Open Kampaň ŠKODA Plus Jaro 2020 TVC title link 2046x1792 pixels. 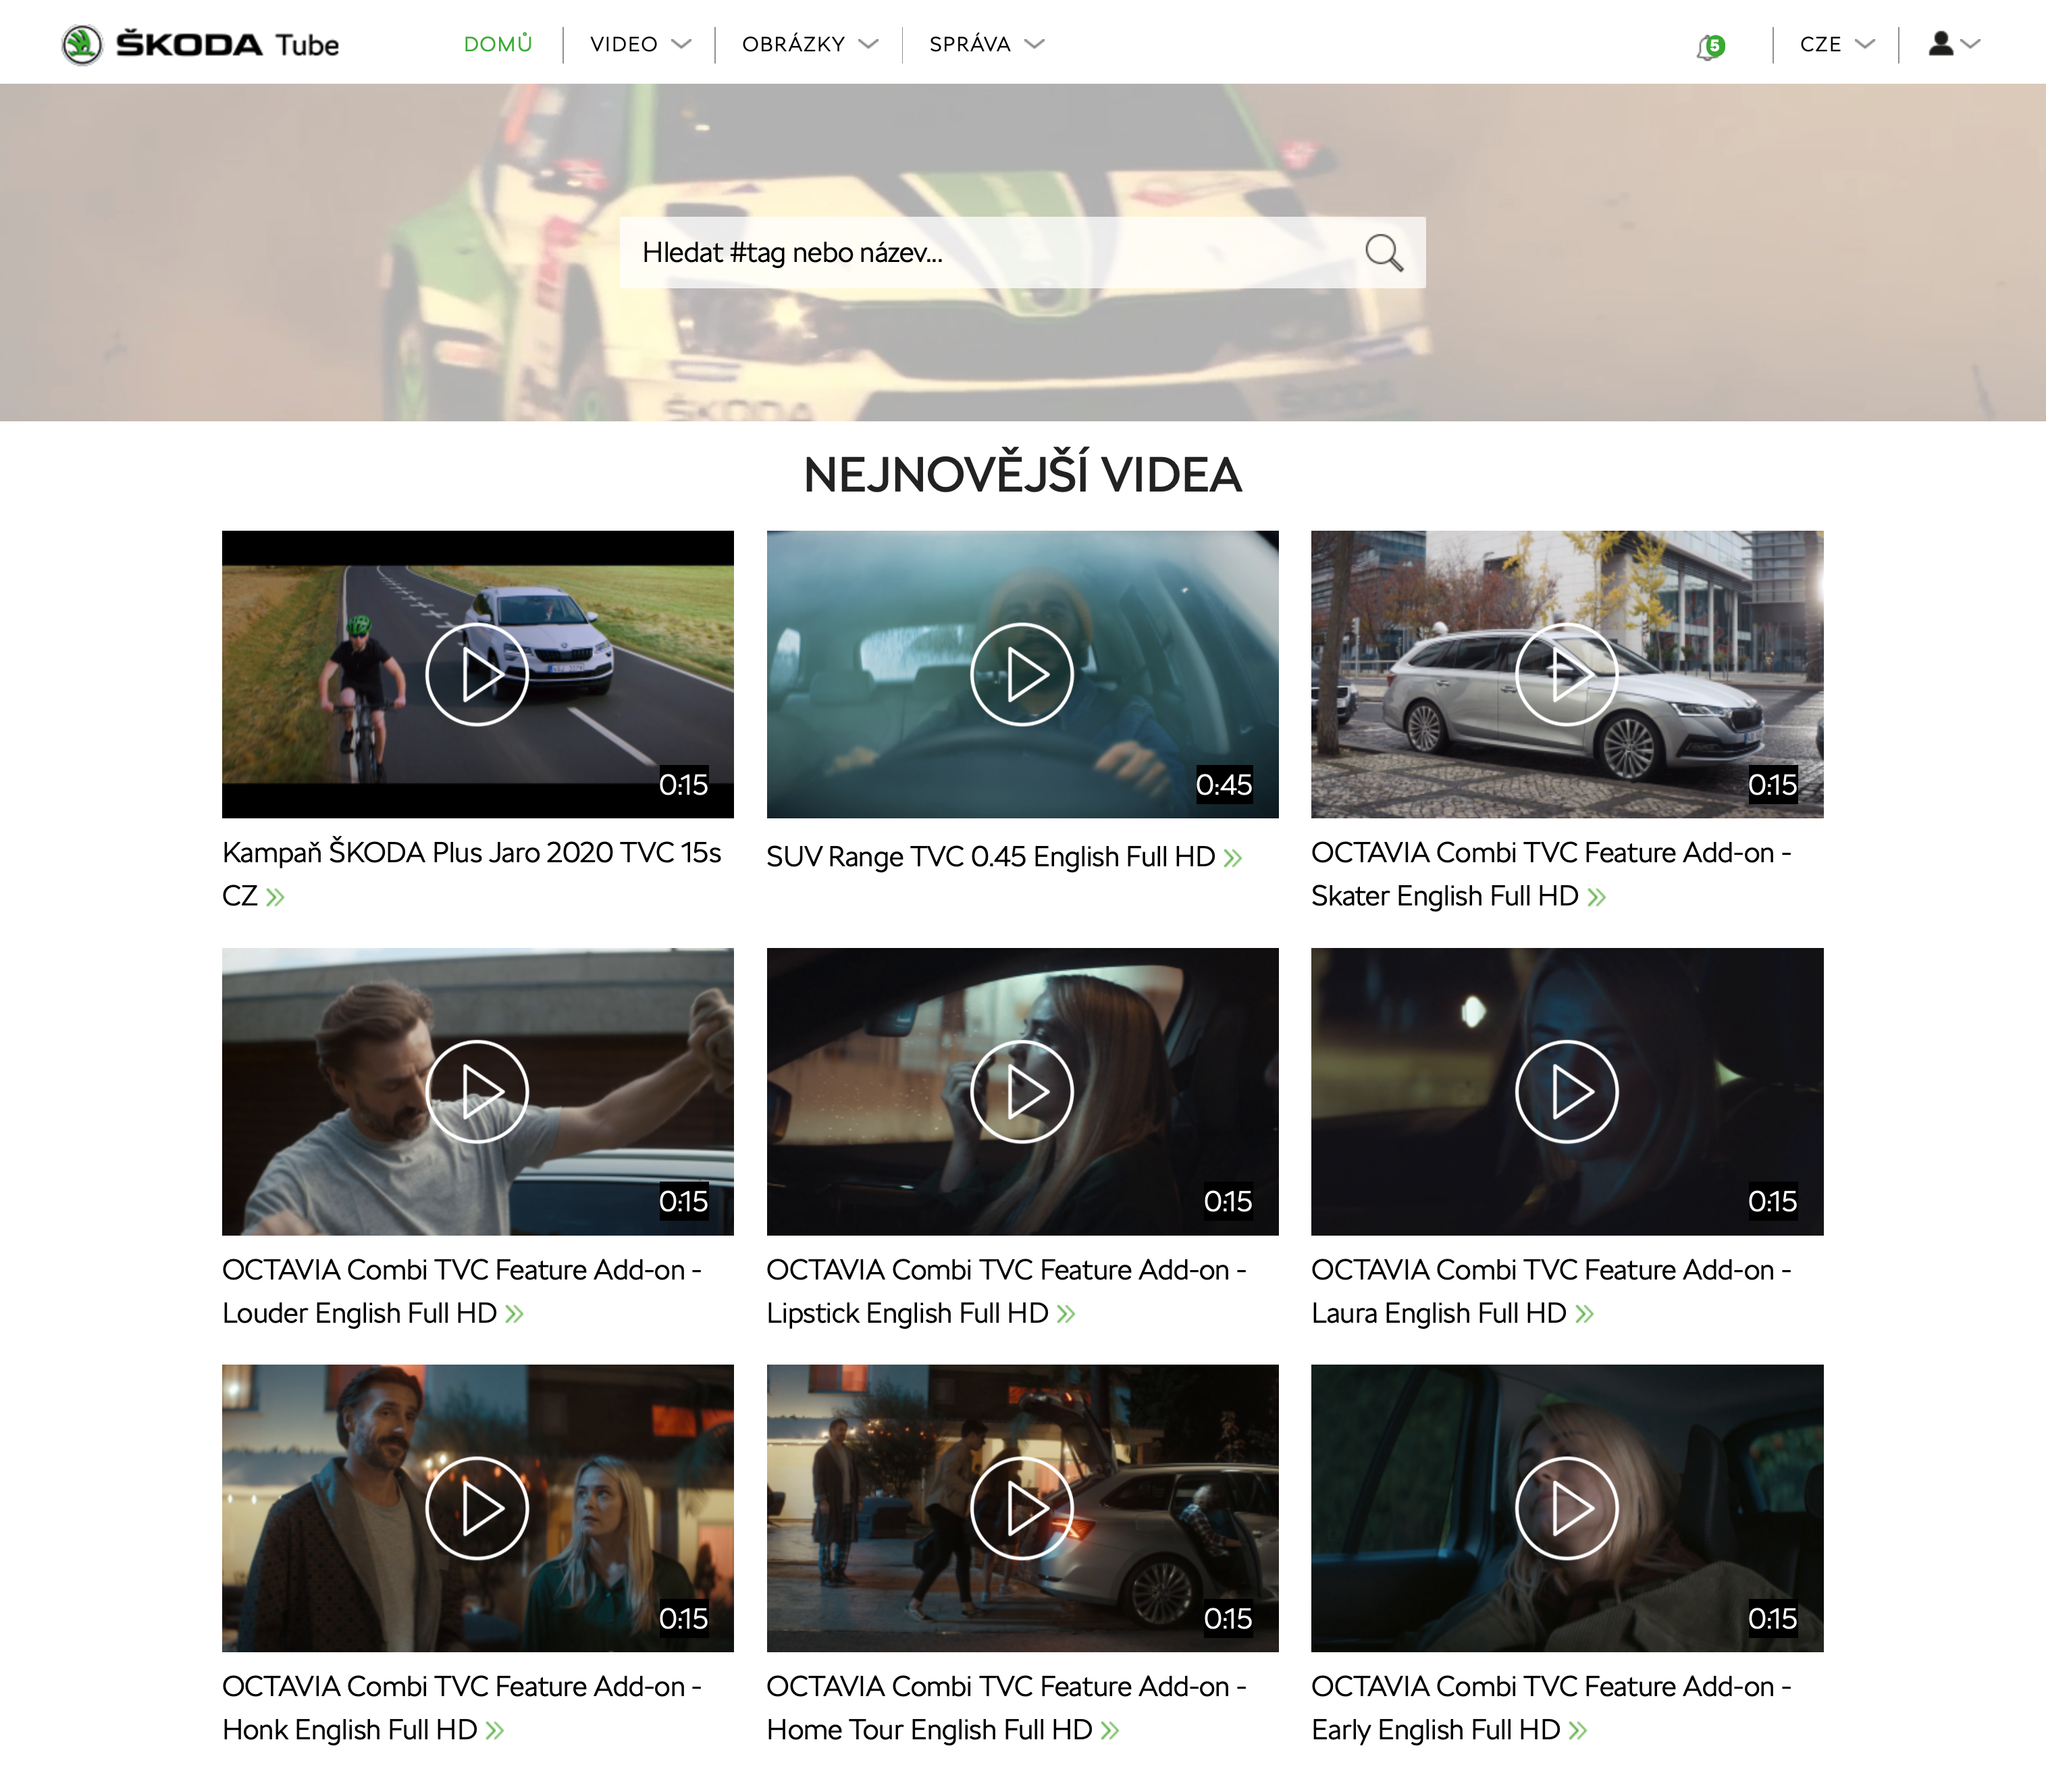[471, 874]
